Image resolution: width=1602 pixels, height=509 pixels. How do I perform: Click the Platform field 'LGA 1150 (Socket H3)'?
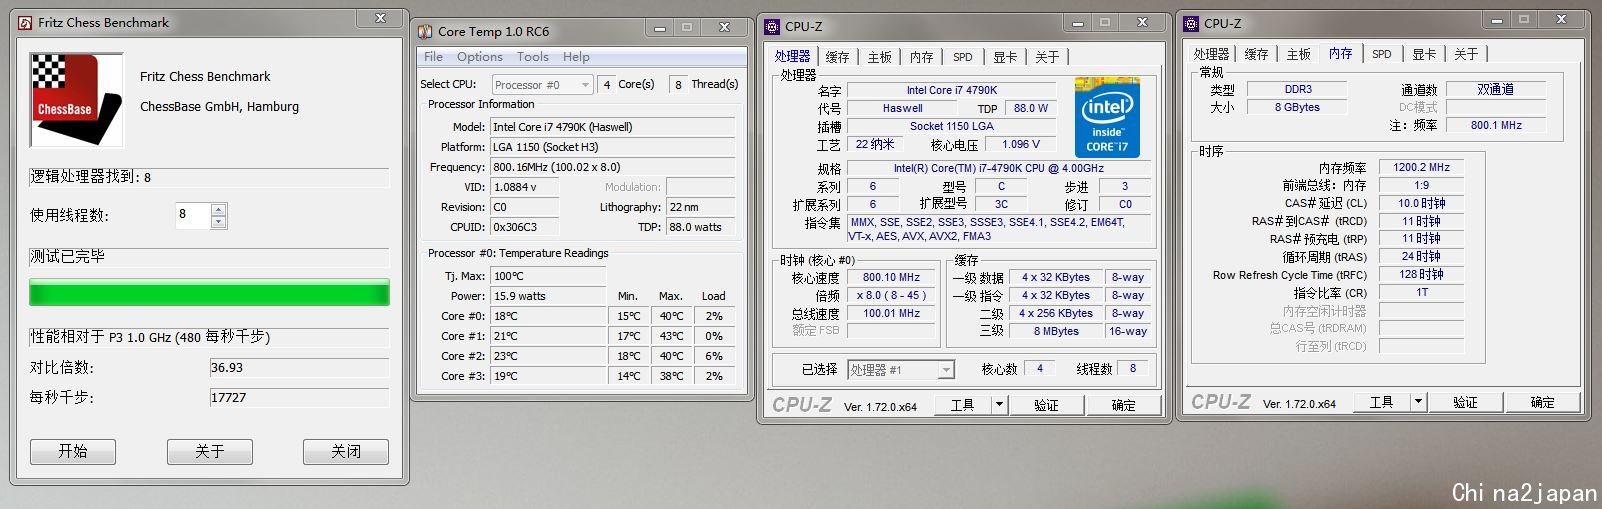[612, 147]
